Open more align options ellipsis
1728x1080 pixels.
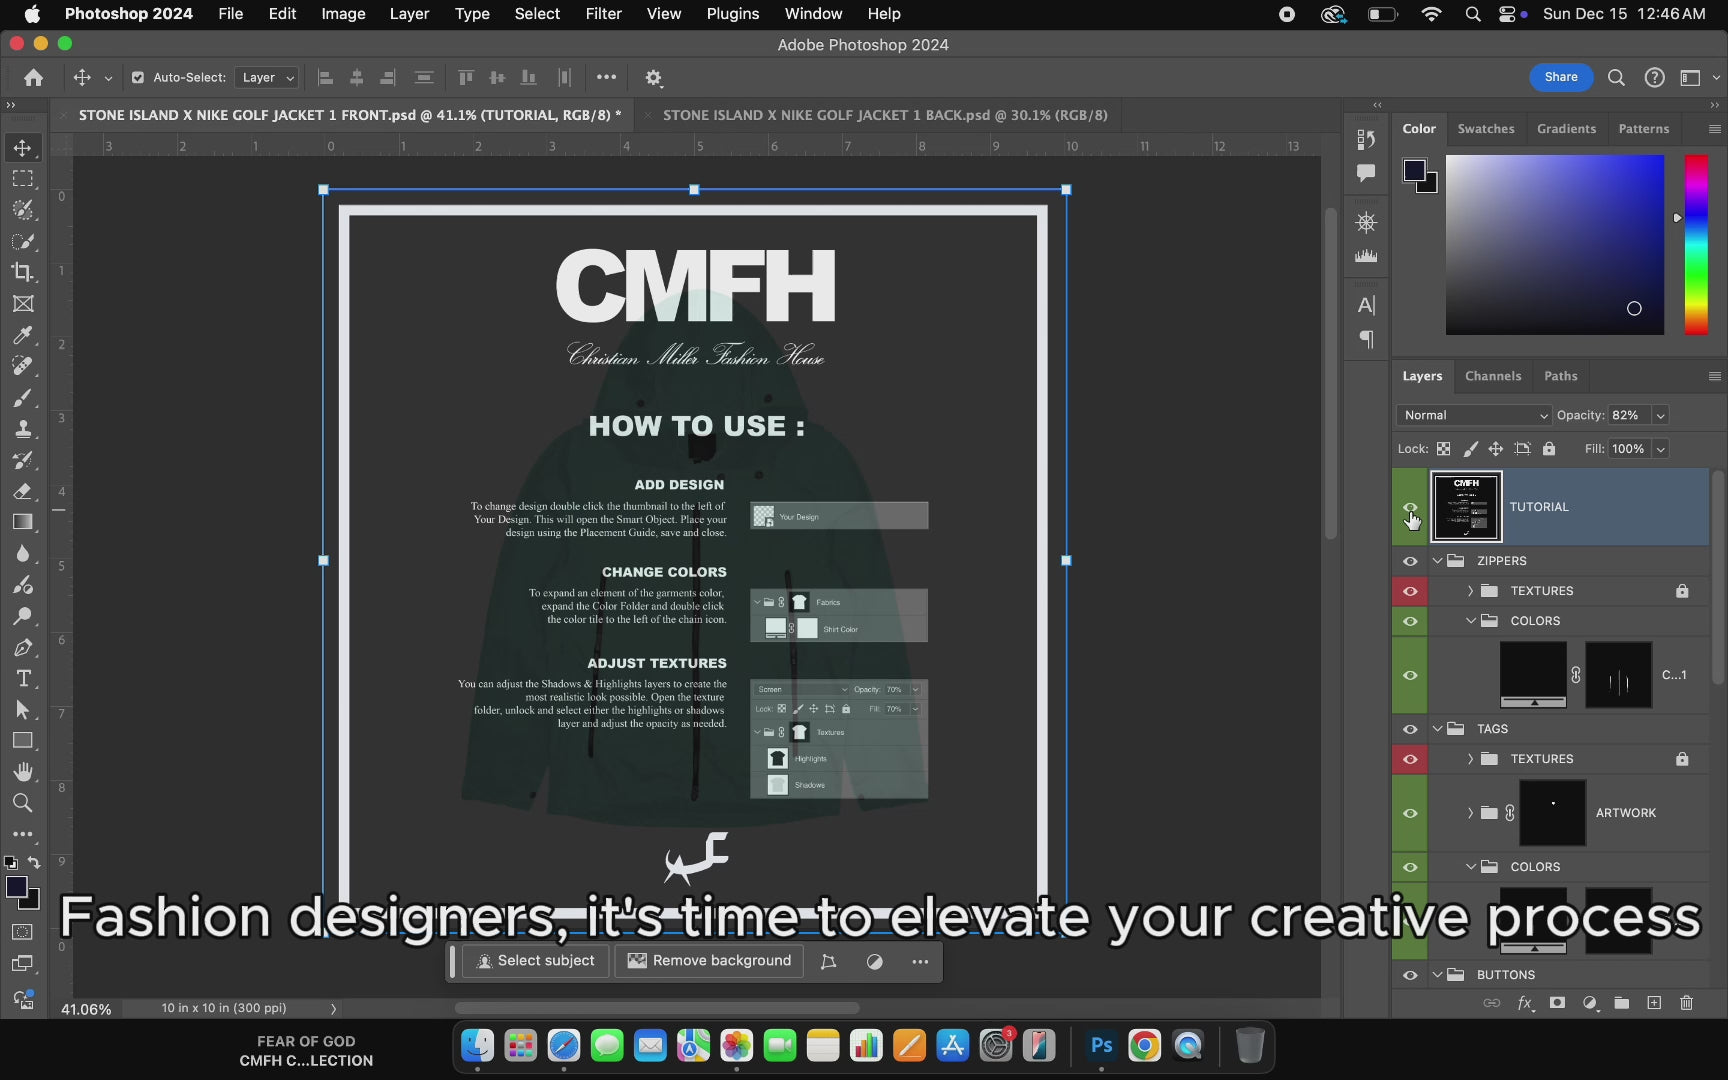click(x=606, y=77)
